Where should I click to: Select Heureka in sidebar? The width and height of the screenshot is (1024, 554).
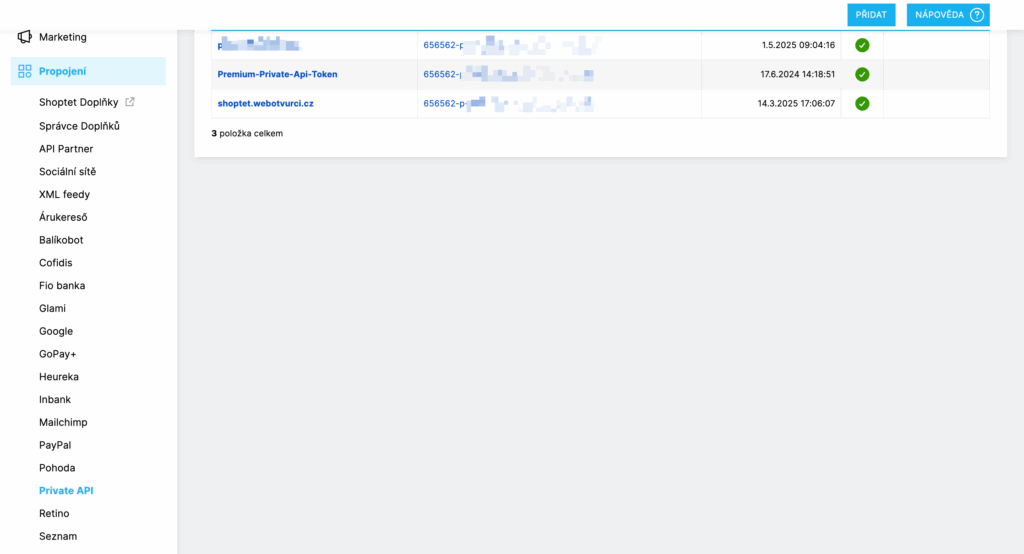pos(59,377)
